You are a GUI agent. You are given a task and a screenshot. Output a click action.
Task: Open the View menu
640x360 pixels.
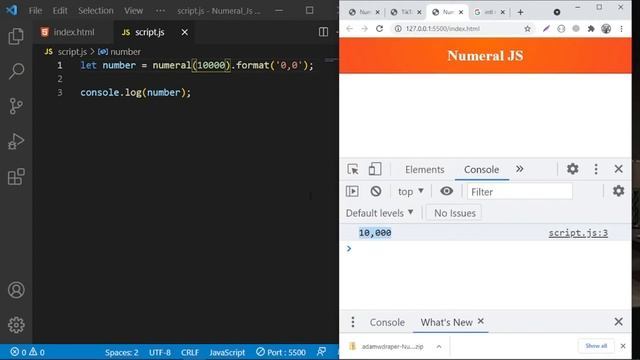pos(133,11)
